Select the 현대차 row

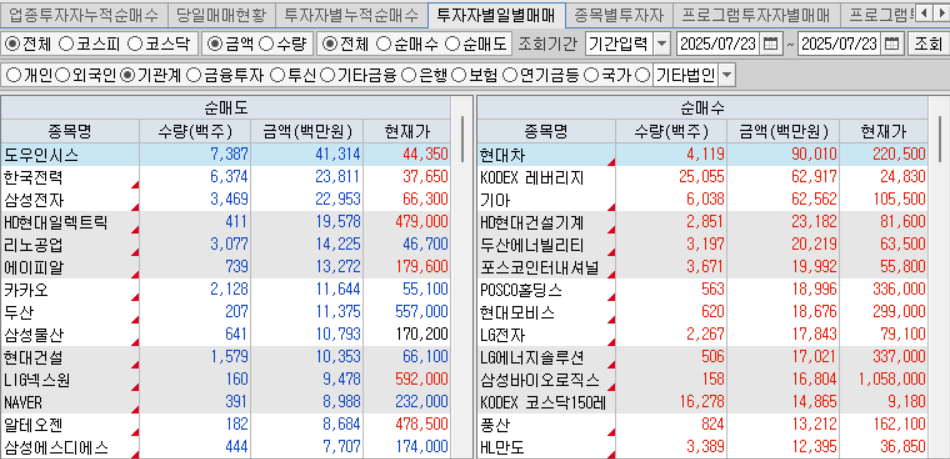pyautogui.click(x=702, y=154)
